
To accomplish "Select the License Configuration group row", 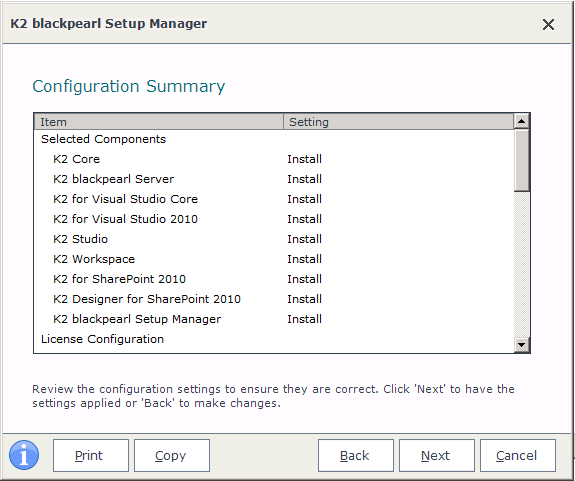I will tap(274, 339).
